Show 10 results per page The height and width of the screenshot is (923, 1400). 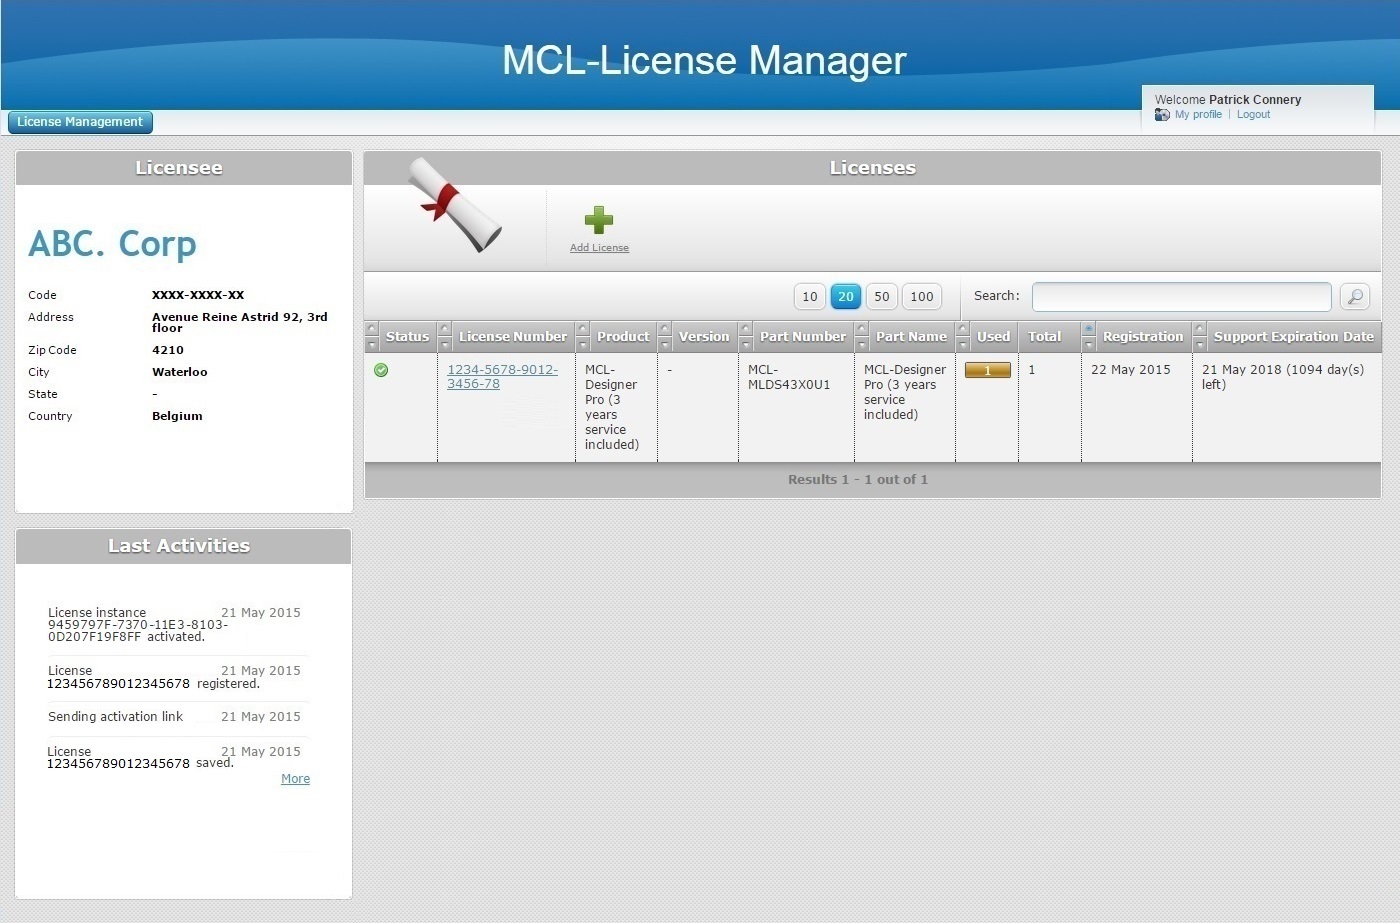(810, 297)
